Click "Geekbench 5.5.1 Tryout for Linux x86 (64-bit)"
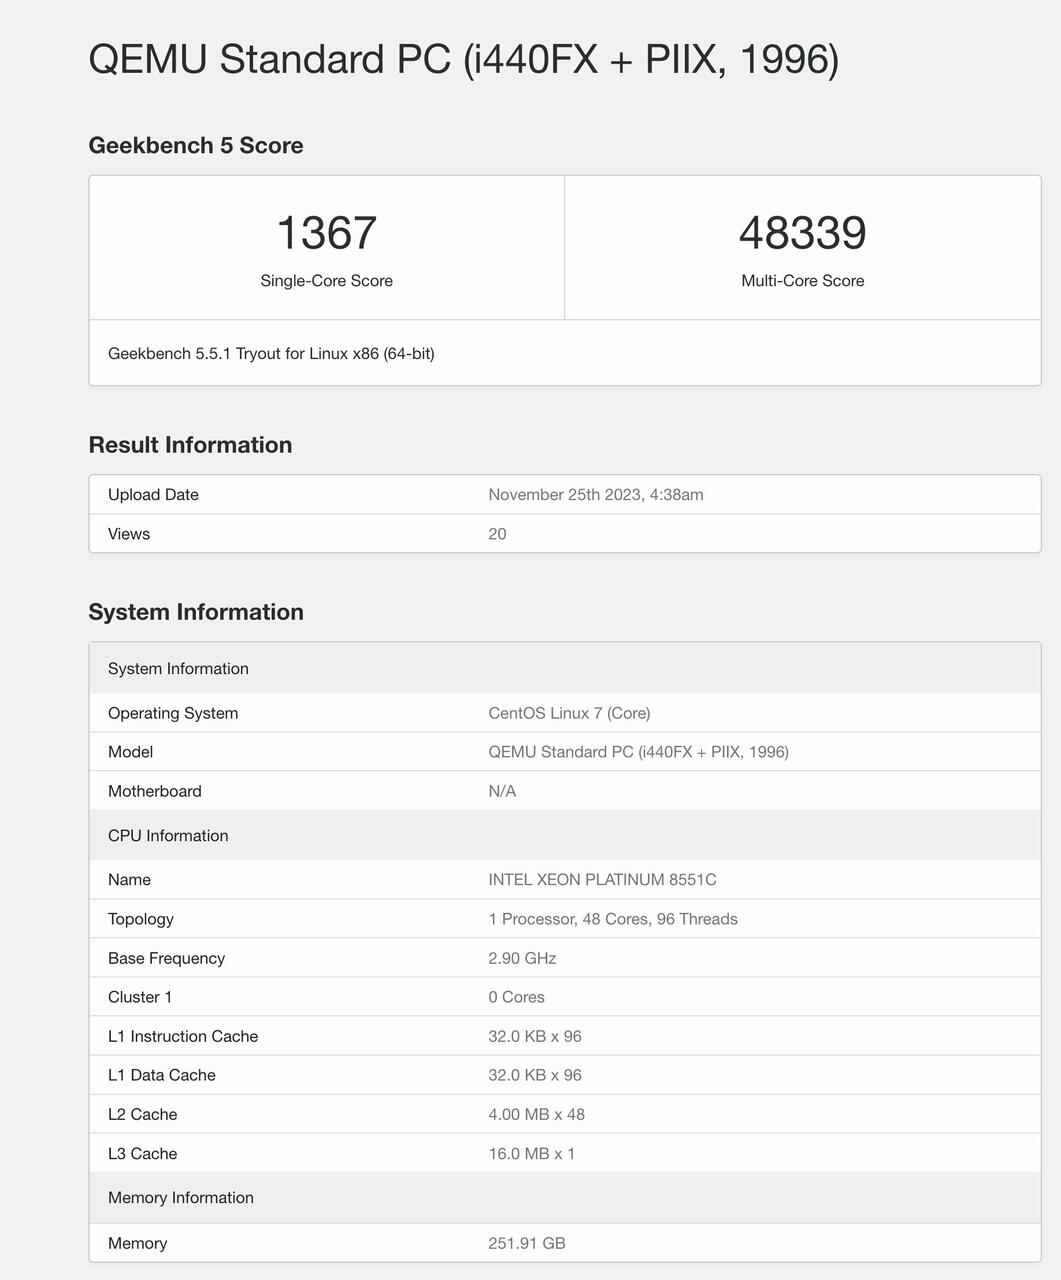The image size is (1061, 1280). (271, 353)
